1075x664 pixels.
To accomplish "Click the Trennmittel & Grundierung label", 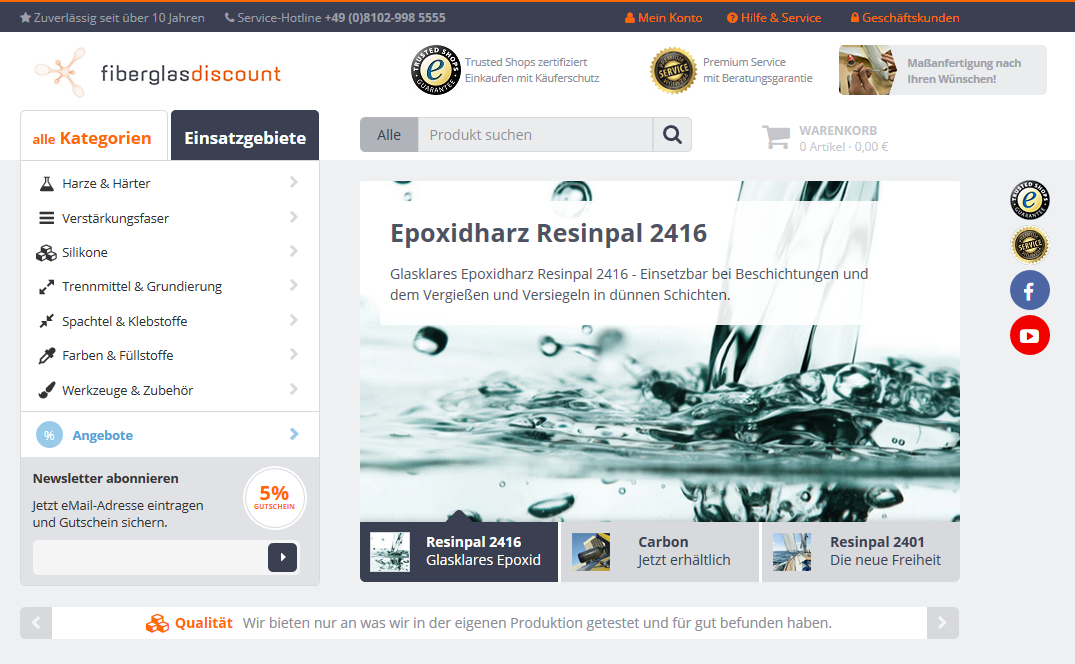I will click(x=142, y=286).
